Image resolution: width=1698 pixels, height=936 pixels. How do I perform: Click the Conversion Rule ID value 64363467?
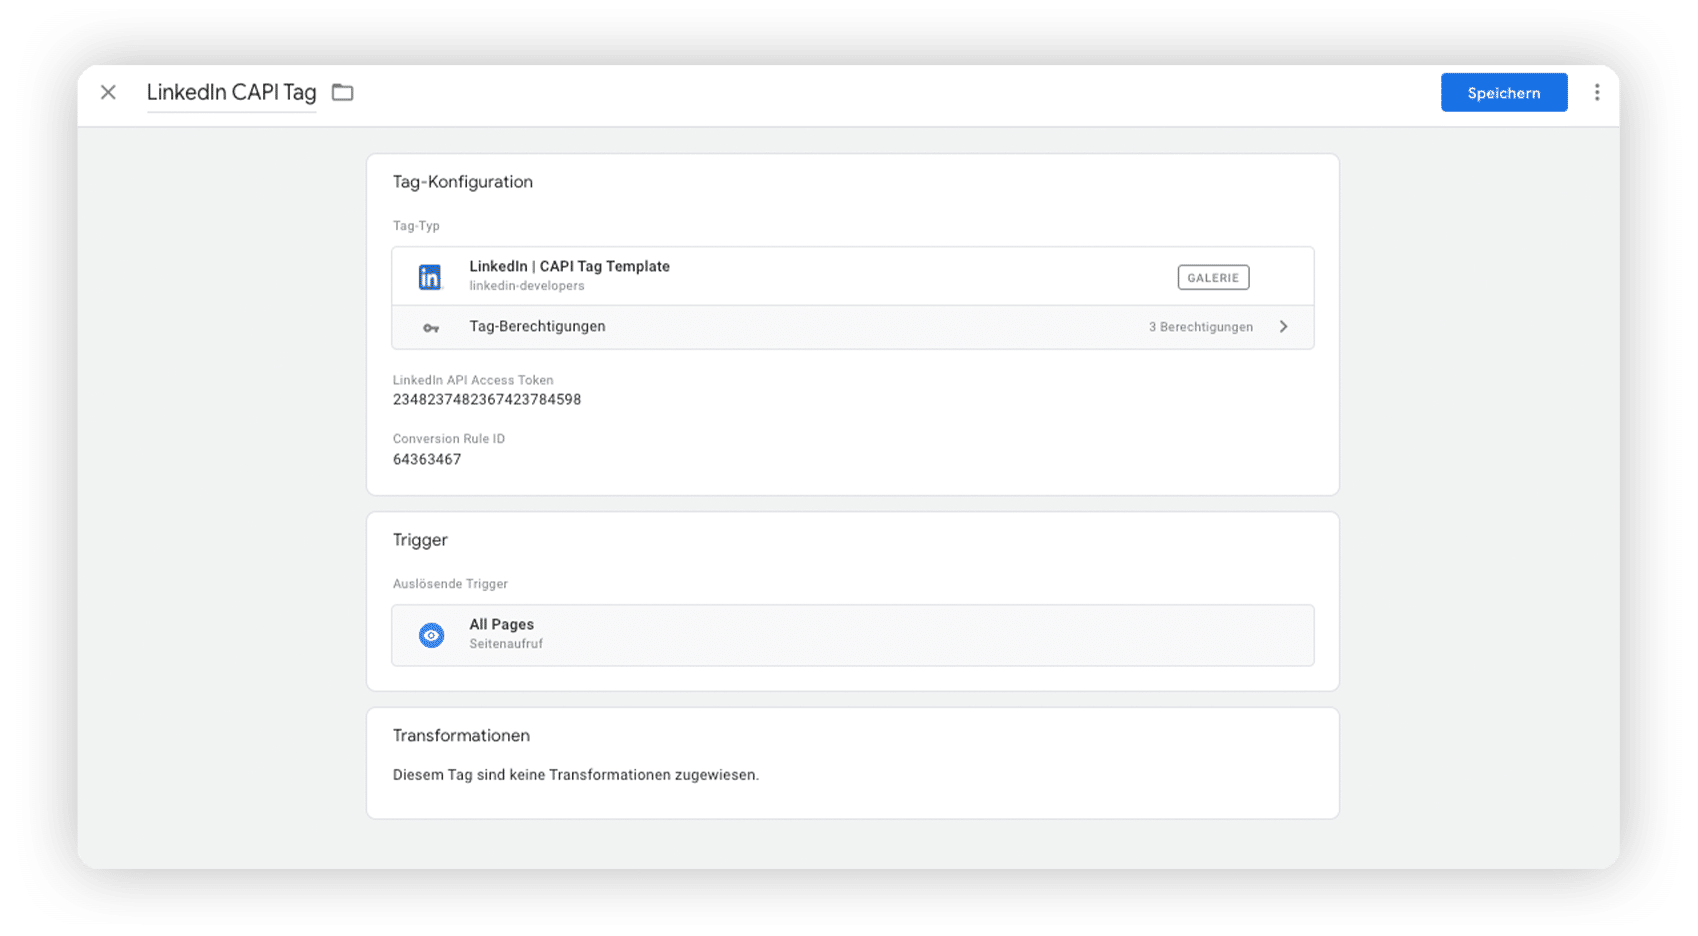[x=427, y=459]
